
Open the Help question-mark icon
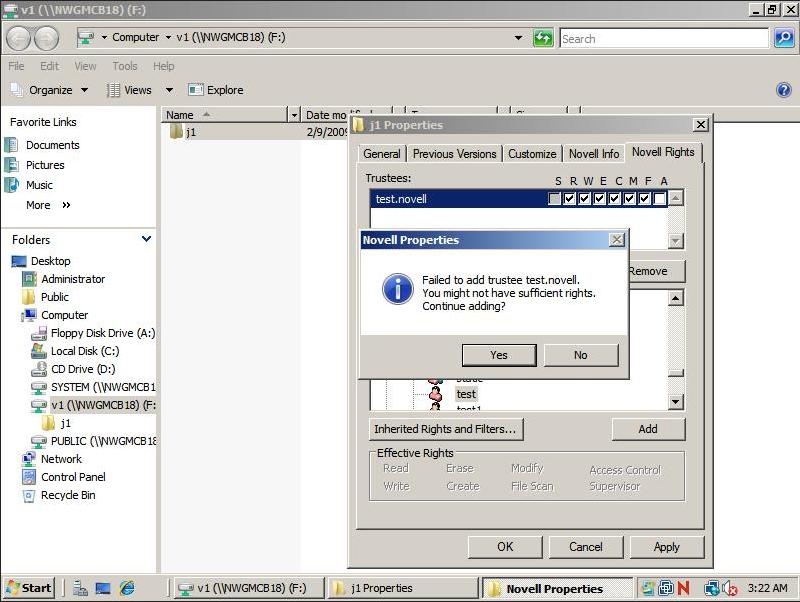(784, 90)
